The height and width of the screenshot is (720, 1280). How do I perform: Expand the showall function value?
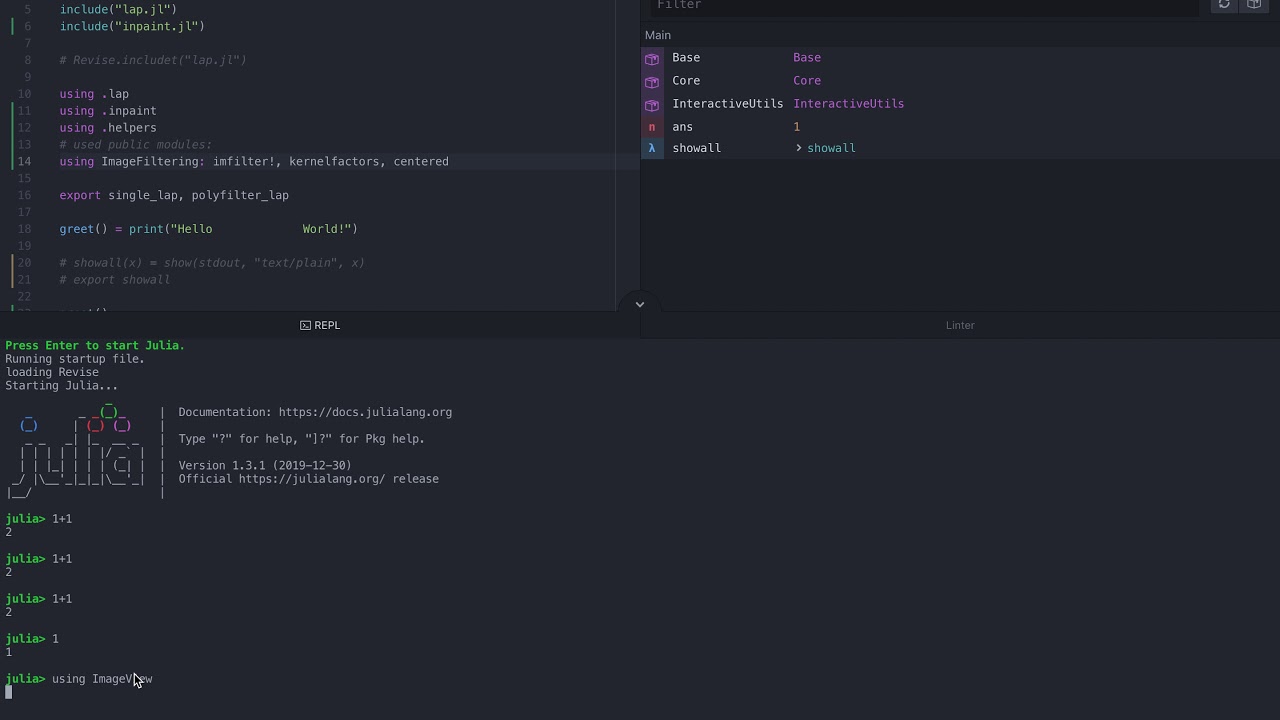point(799,148)
